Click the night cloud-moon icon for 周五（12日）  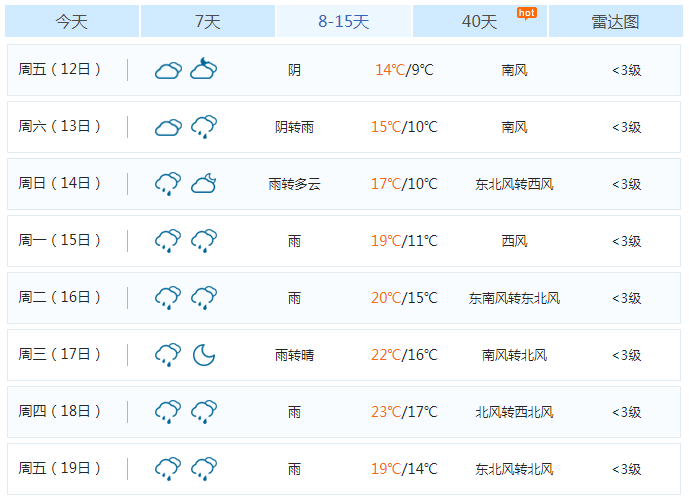point(204,69)
